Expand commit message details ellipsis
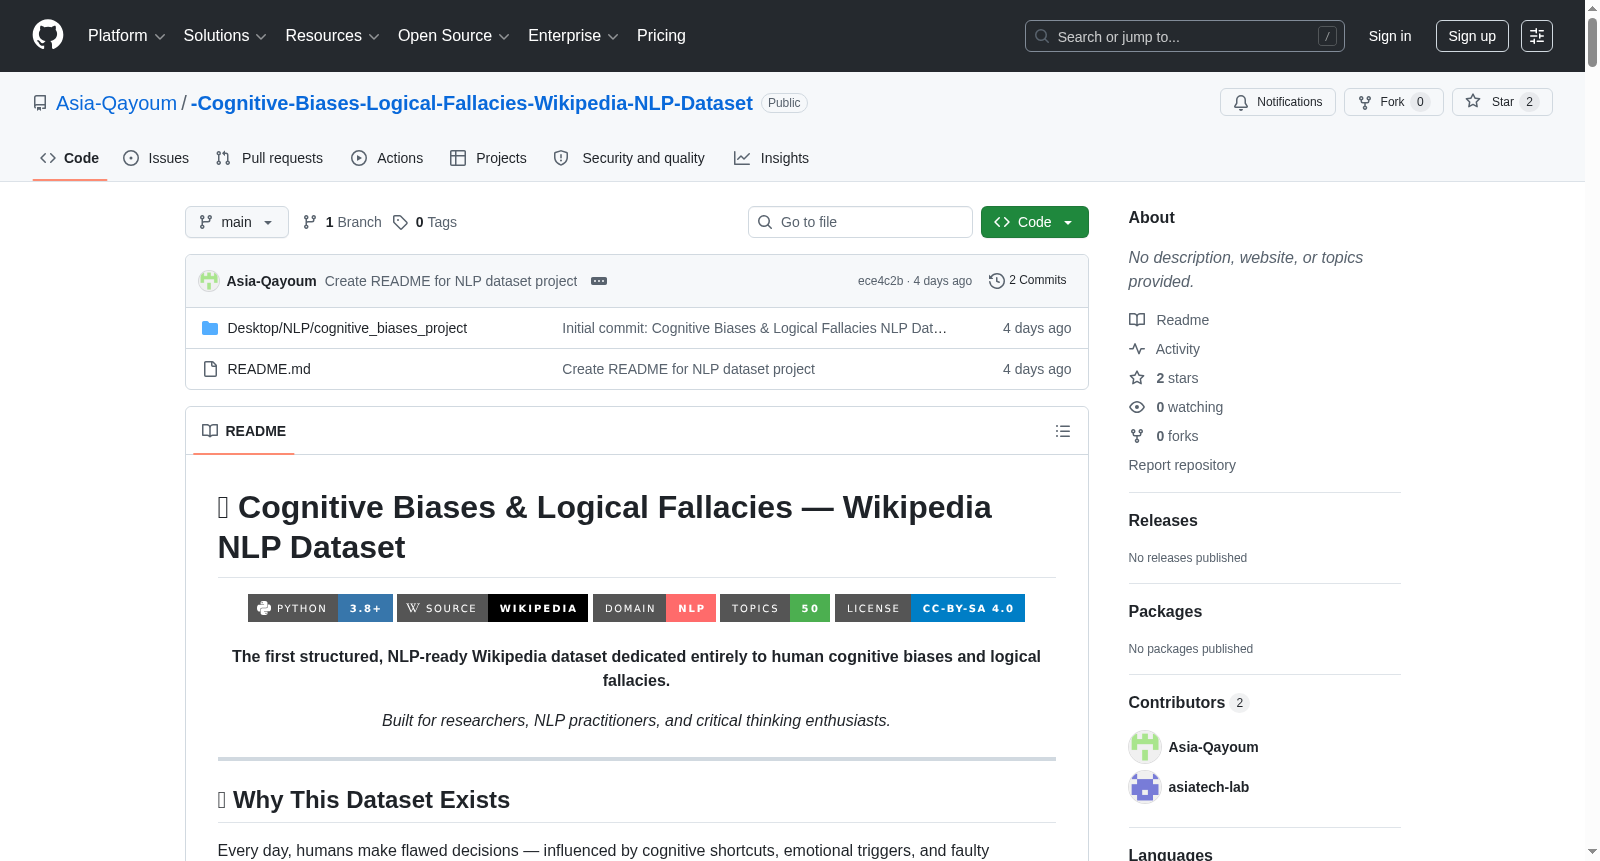1600x861 pixels. click(x=599, y=281)
